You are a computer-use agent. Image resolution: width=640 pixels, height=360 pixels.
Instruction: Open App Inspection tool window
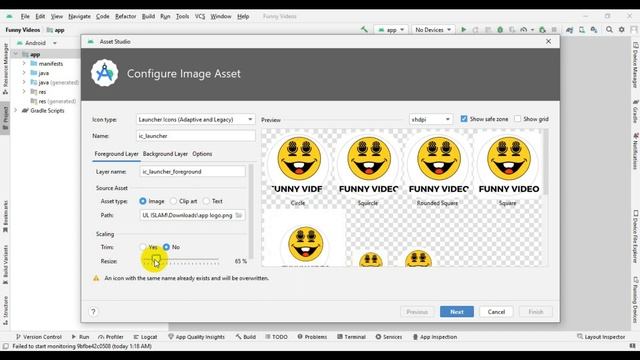pos(435,337)
